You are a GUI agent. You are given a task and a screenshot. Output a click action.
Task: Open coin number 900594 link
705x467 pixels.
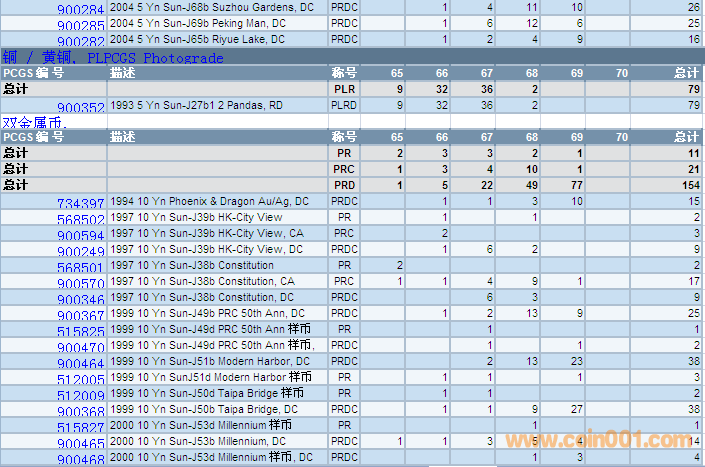81,235
